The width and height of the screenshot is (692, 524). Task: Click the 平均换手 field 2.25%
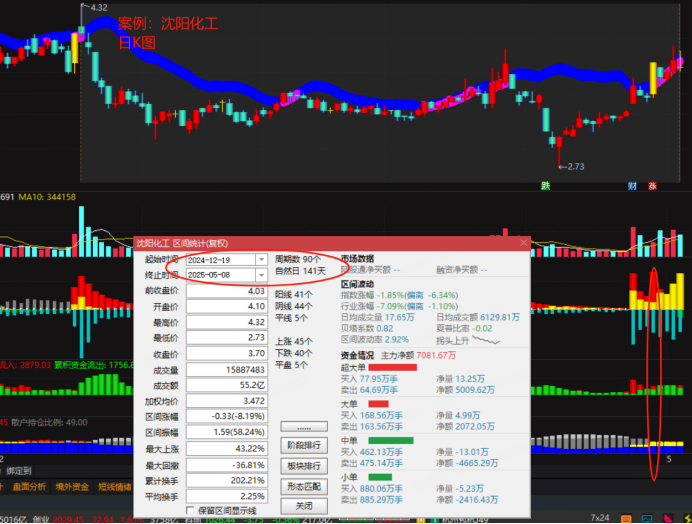[227, 496]
